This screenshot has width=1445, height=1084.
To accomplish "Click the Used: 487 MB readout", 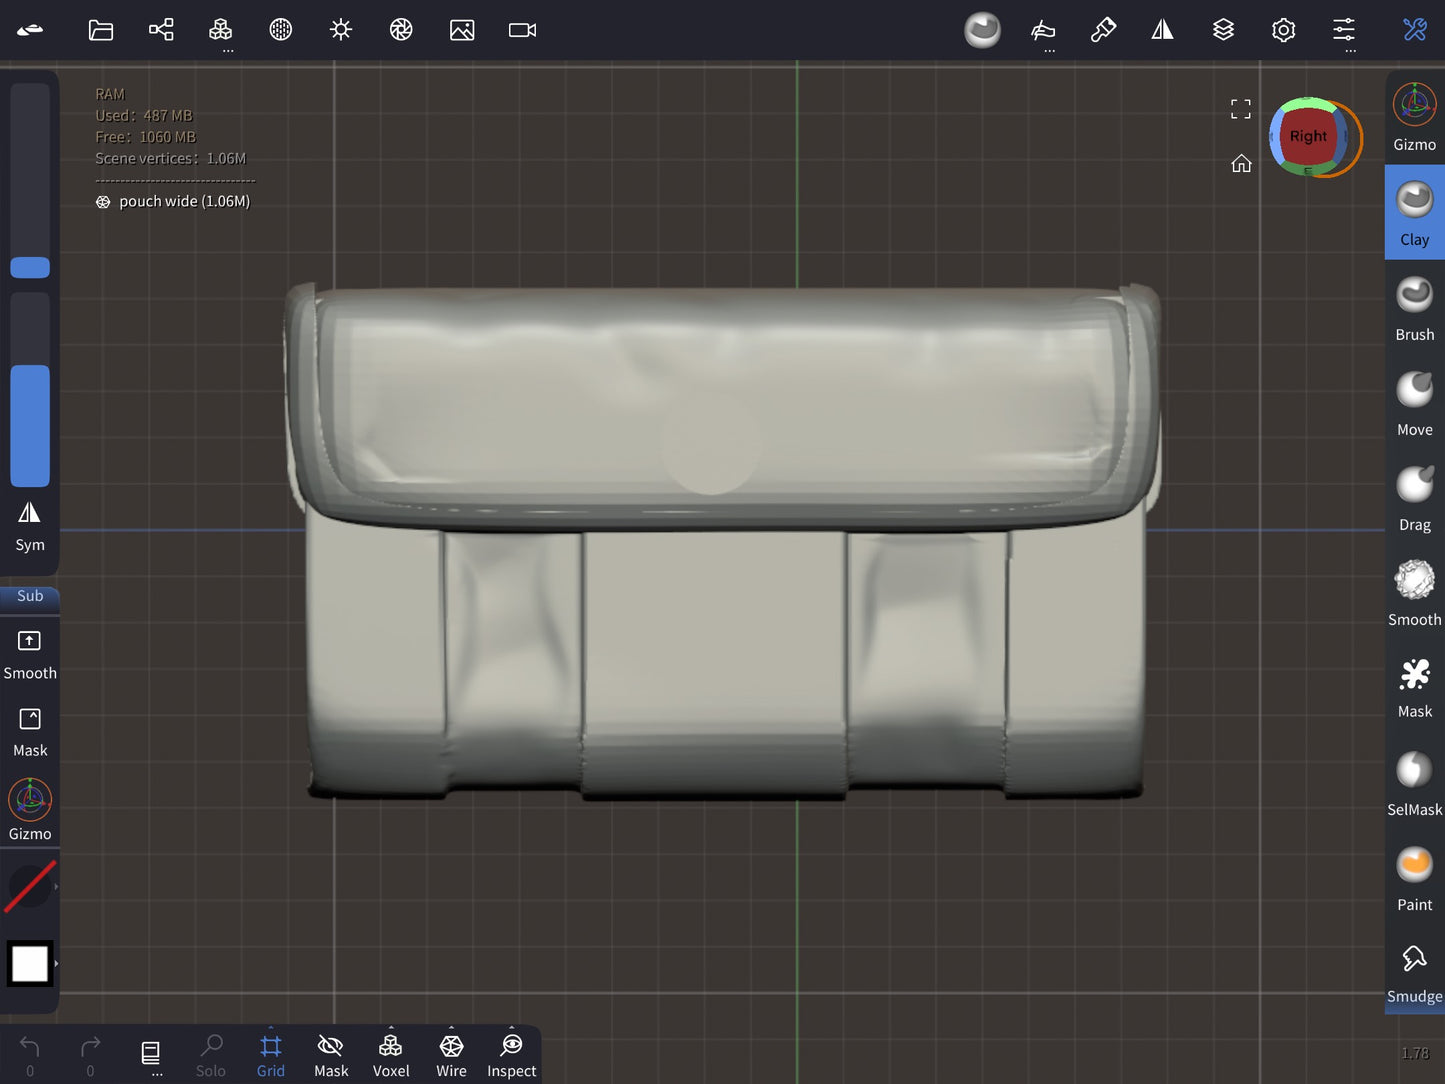I will (143, 115).
